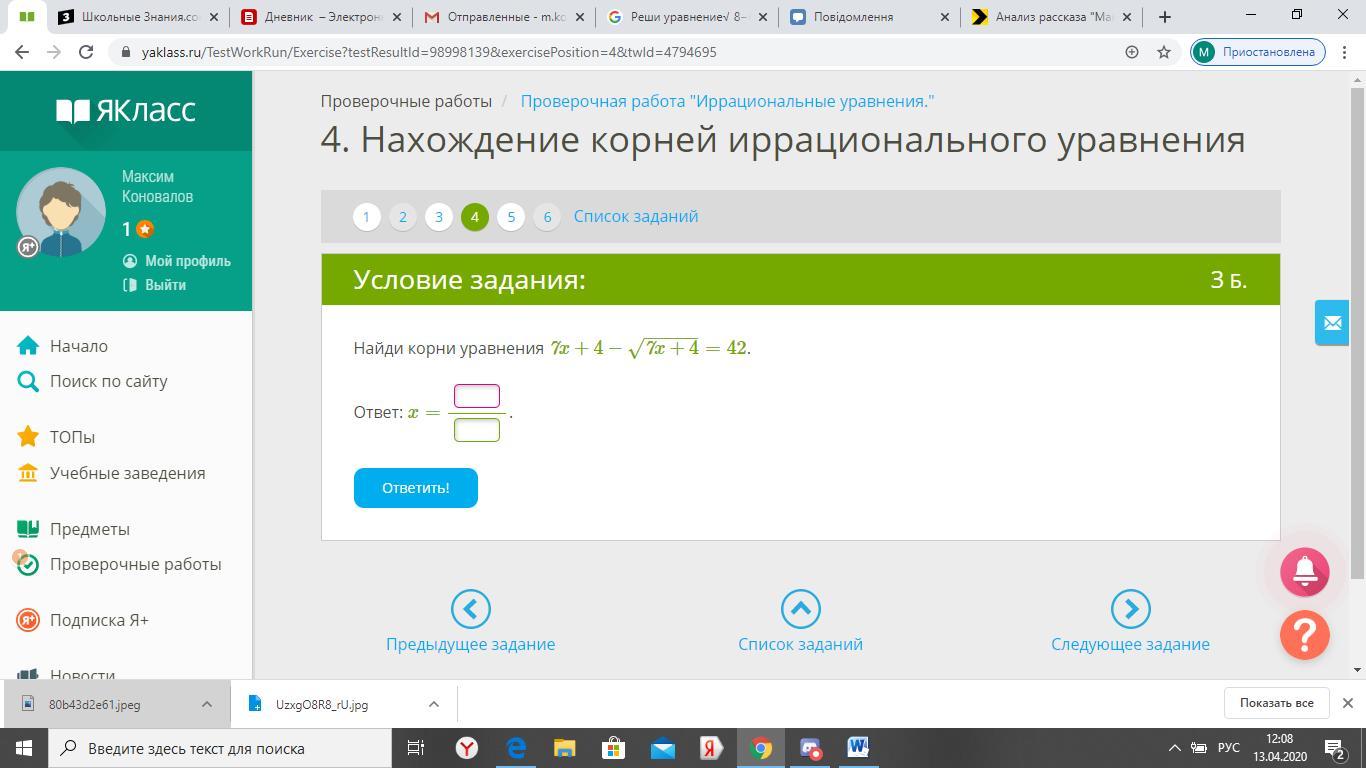
Task: Expand options for 80b43d2e61.jpeg download
Action: click(207, 704)
